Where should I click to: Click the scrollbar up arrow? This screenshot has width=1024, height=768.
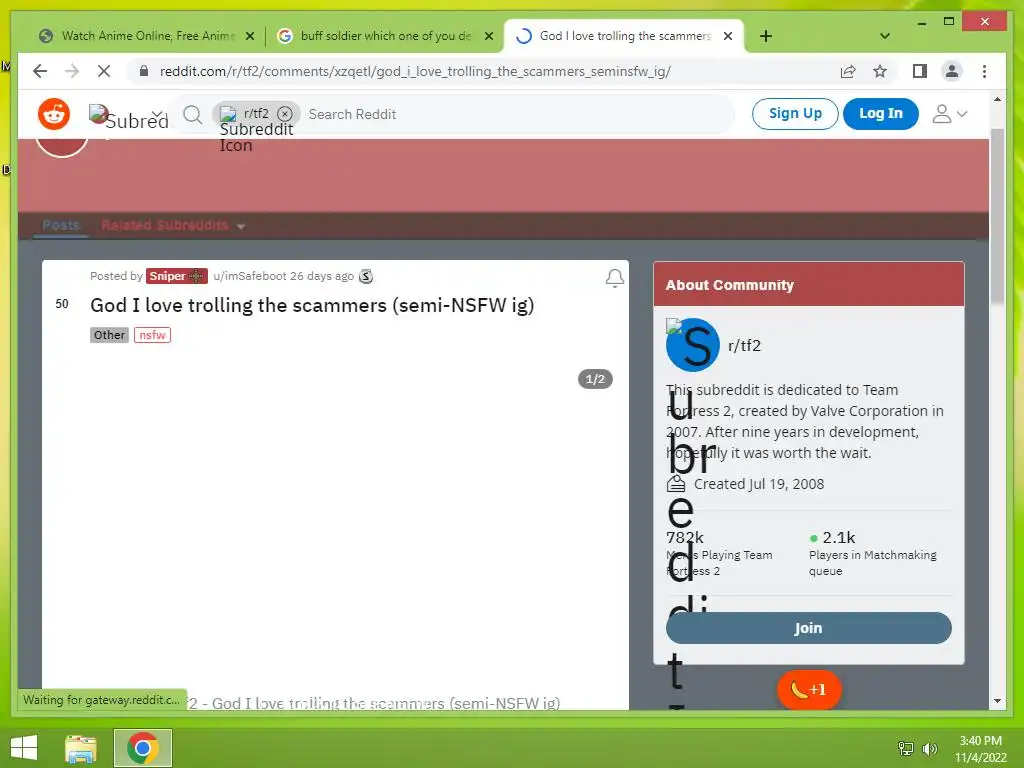coord(997,99)
